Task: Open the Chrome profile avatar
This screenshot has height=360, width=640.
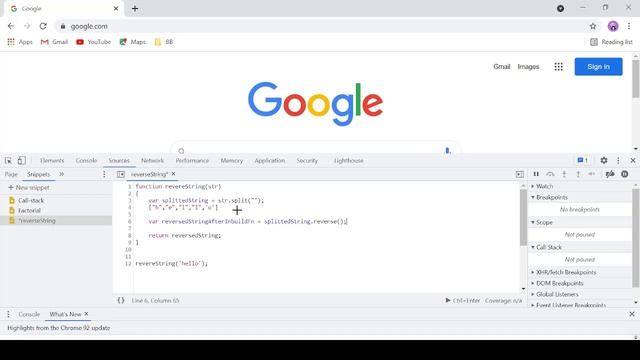Action: point(613,26)
